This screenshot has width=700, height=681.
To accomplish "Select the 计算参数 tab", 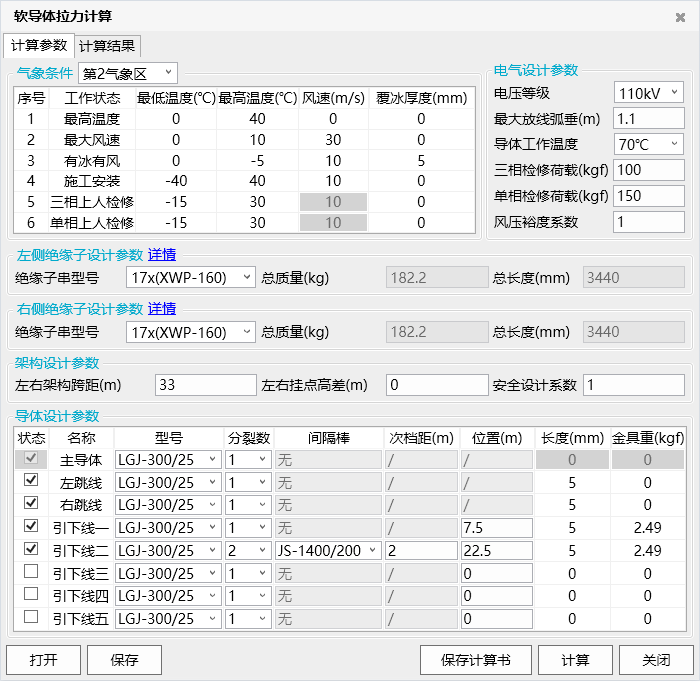I will [39, 46].
